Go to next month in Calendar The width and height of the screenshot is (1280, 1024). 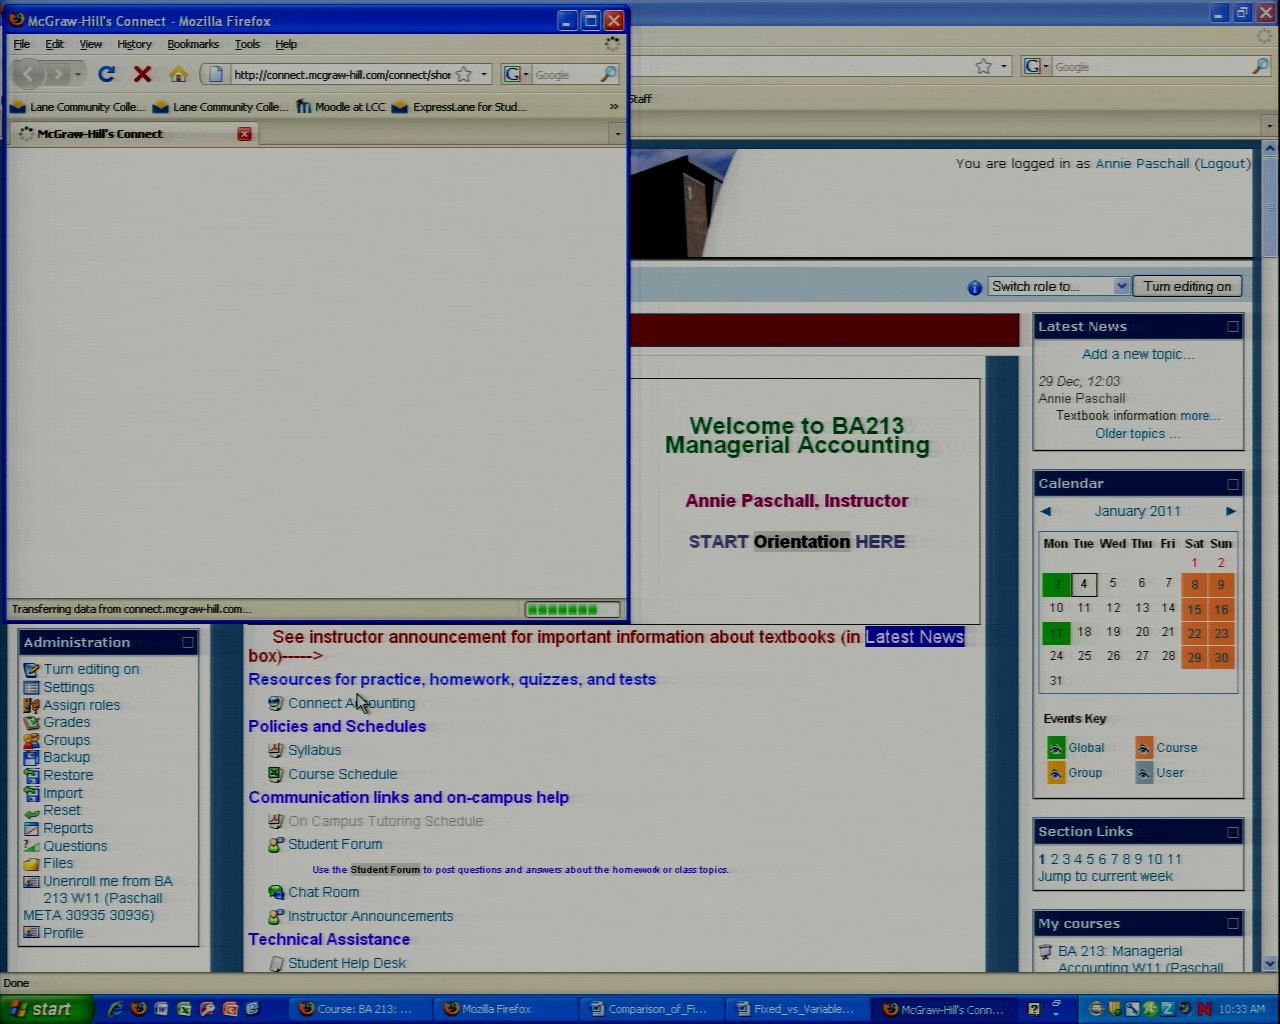1231,511
